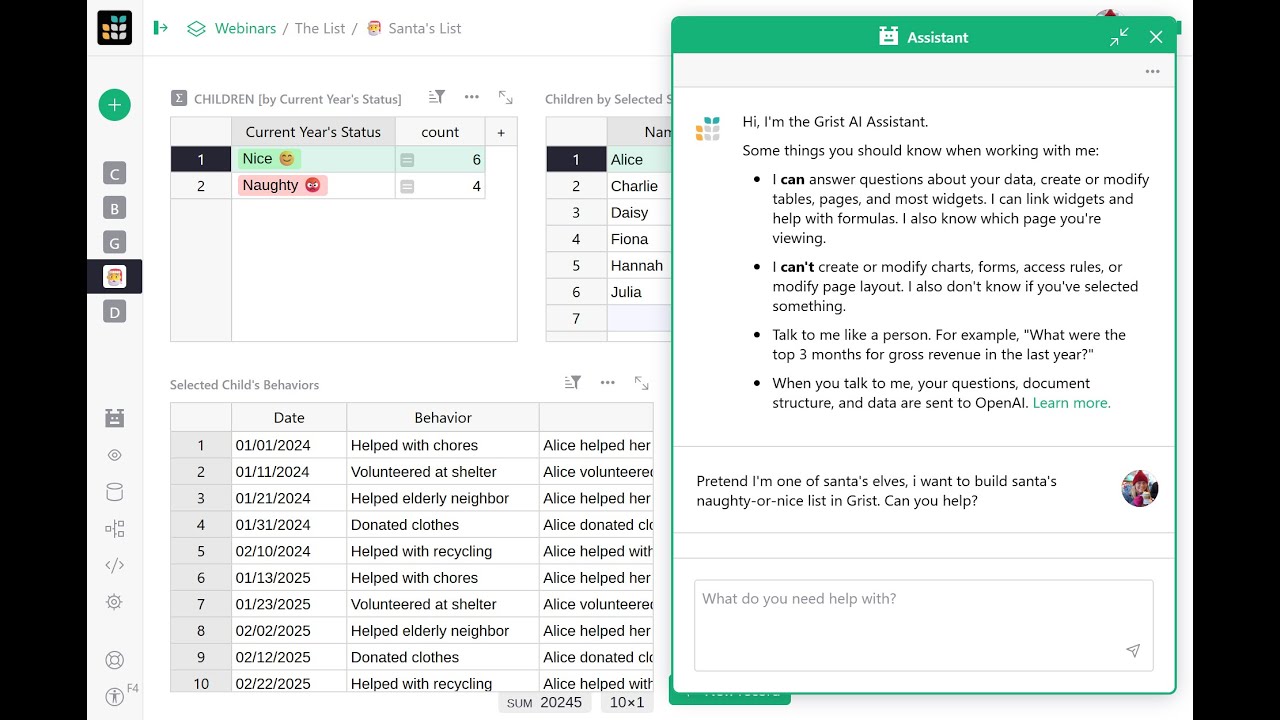Toggle the left navigation panel arrow
Viewport: 1280px width, 720px height.
point(161,28)
